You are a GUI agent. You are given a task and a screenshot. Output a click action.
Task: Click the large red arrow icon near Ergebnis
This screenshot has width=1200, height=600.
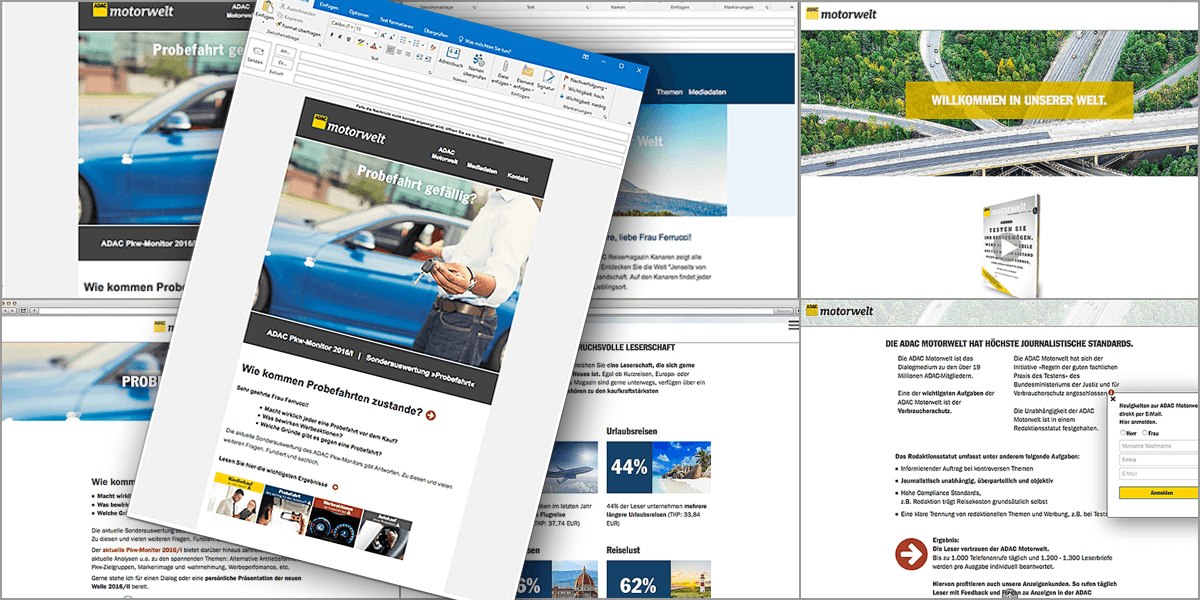click(910, 552)
